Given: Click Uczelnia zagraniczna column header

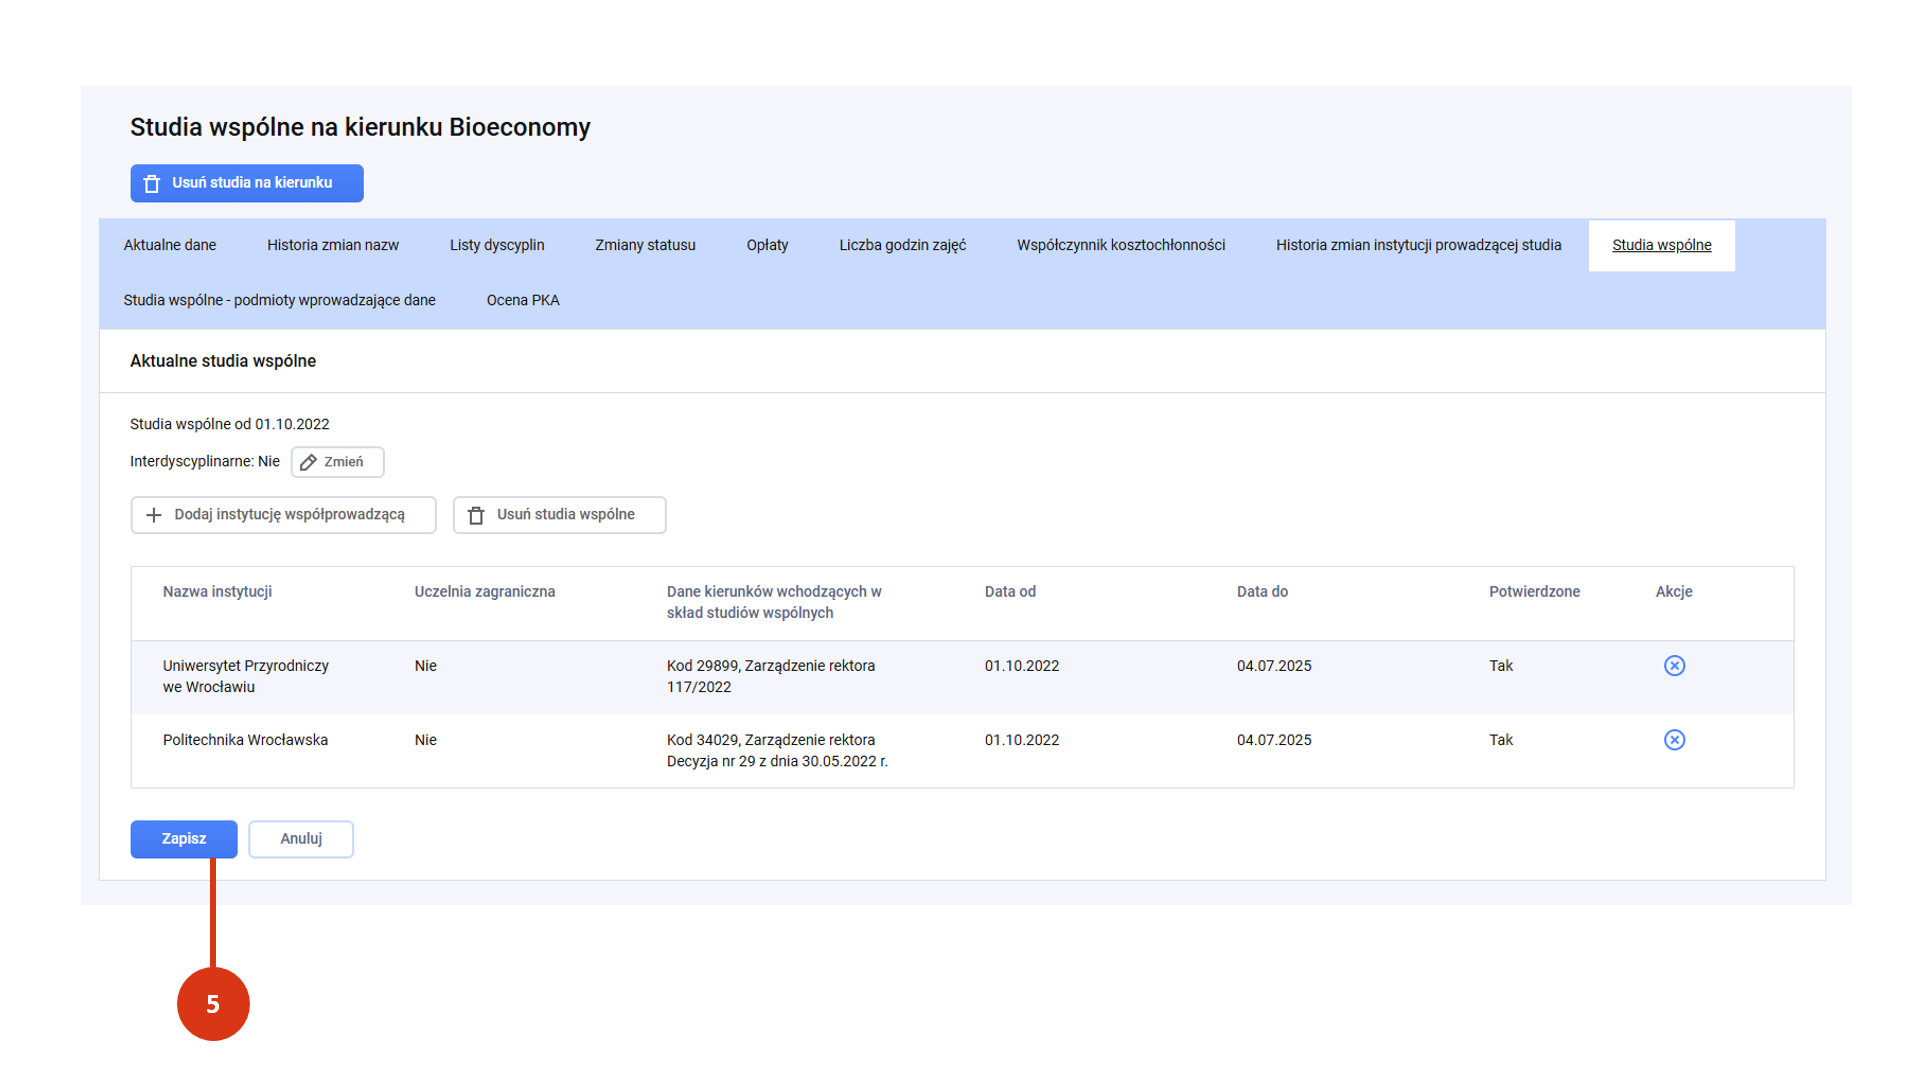Looking at the screenshot, I should [485, 592].
